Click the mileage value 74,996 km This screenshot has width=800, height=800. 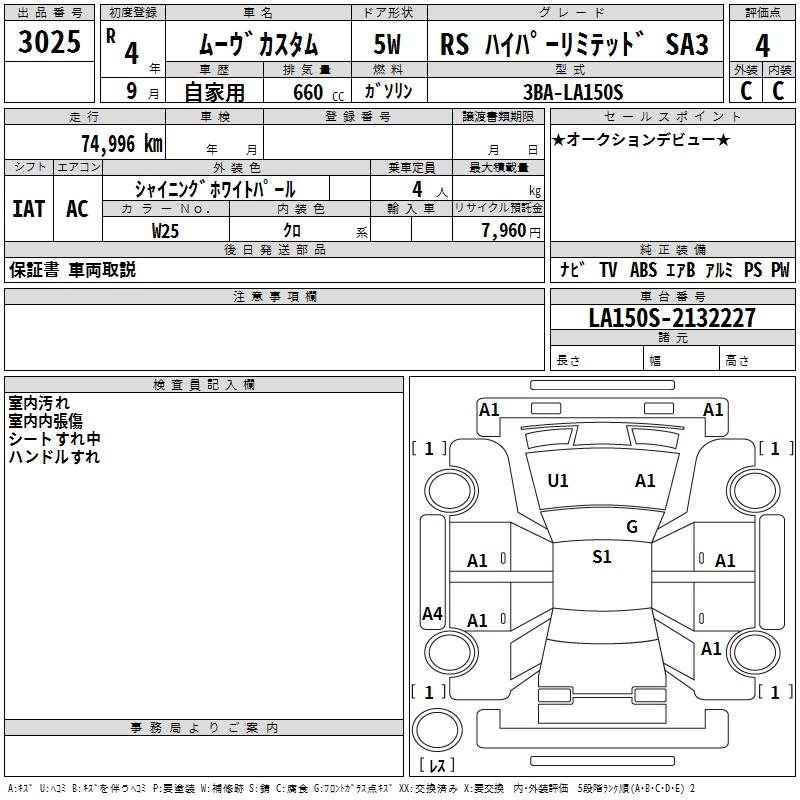122,143
